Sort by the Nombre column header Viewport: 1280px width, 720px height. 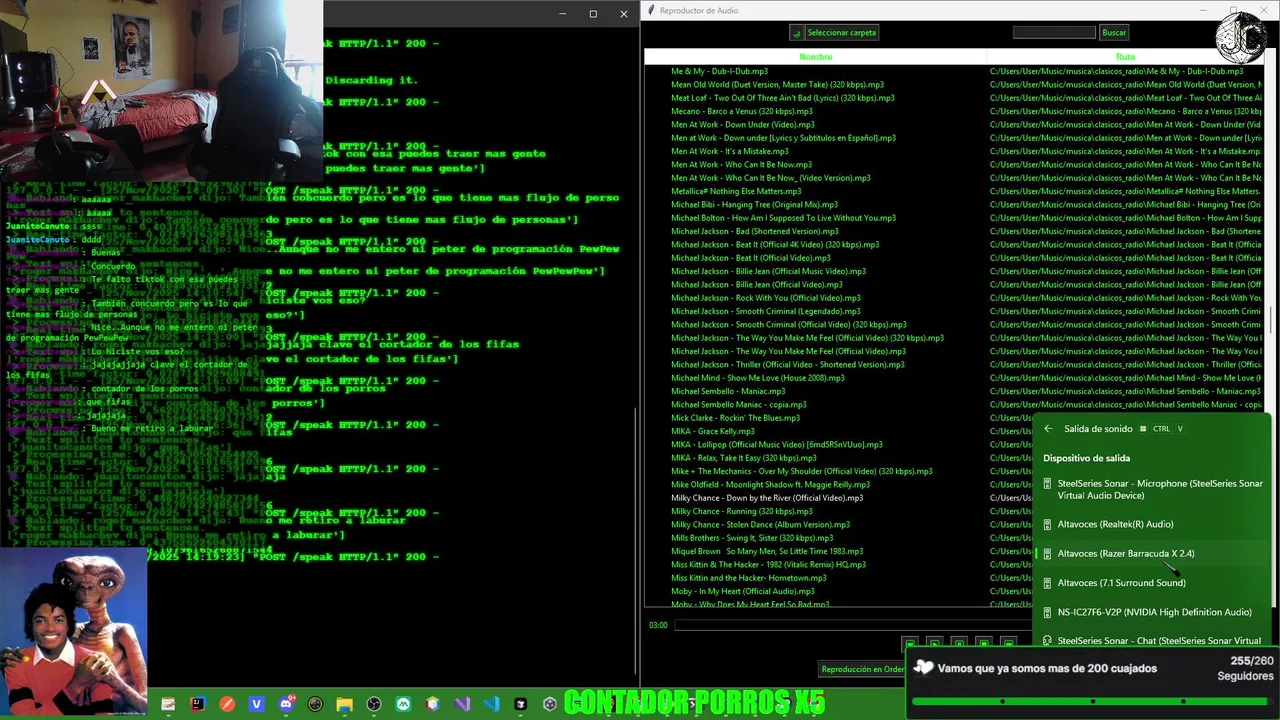point(815,57)
